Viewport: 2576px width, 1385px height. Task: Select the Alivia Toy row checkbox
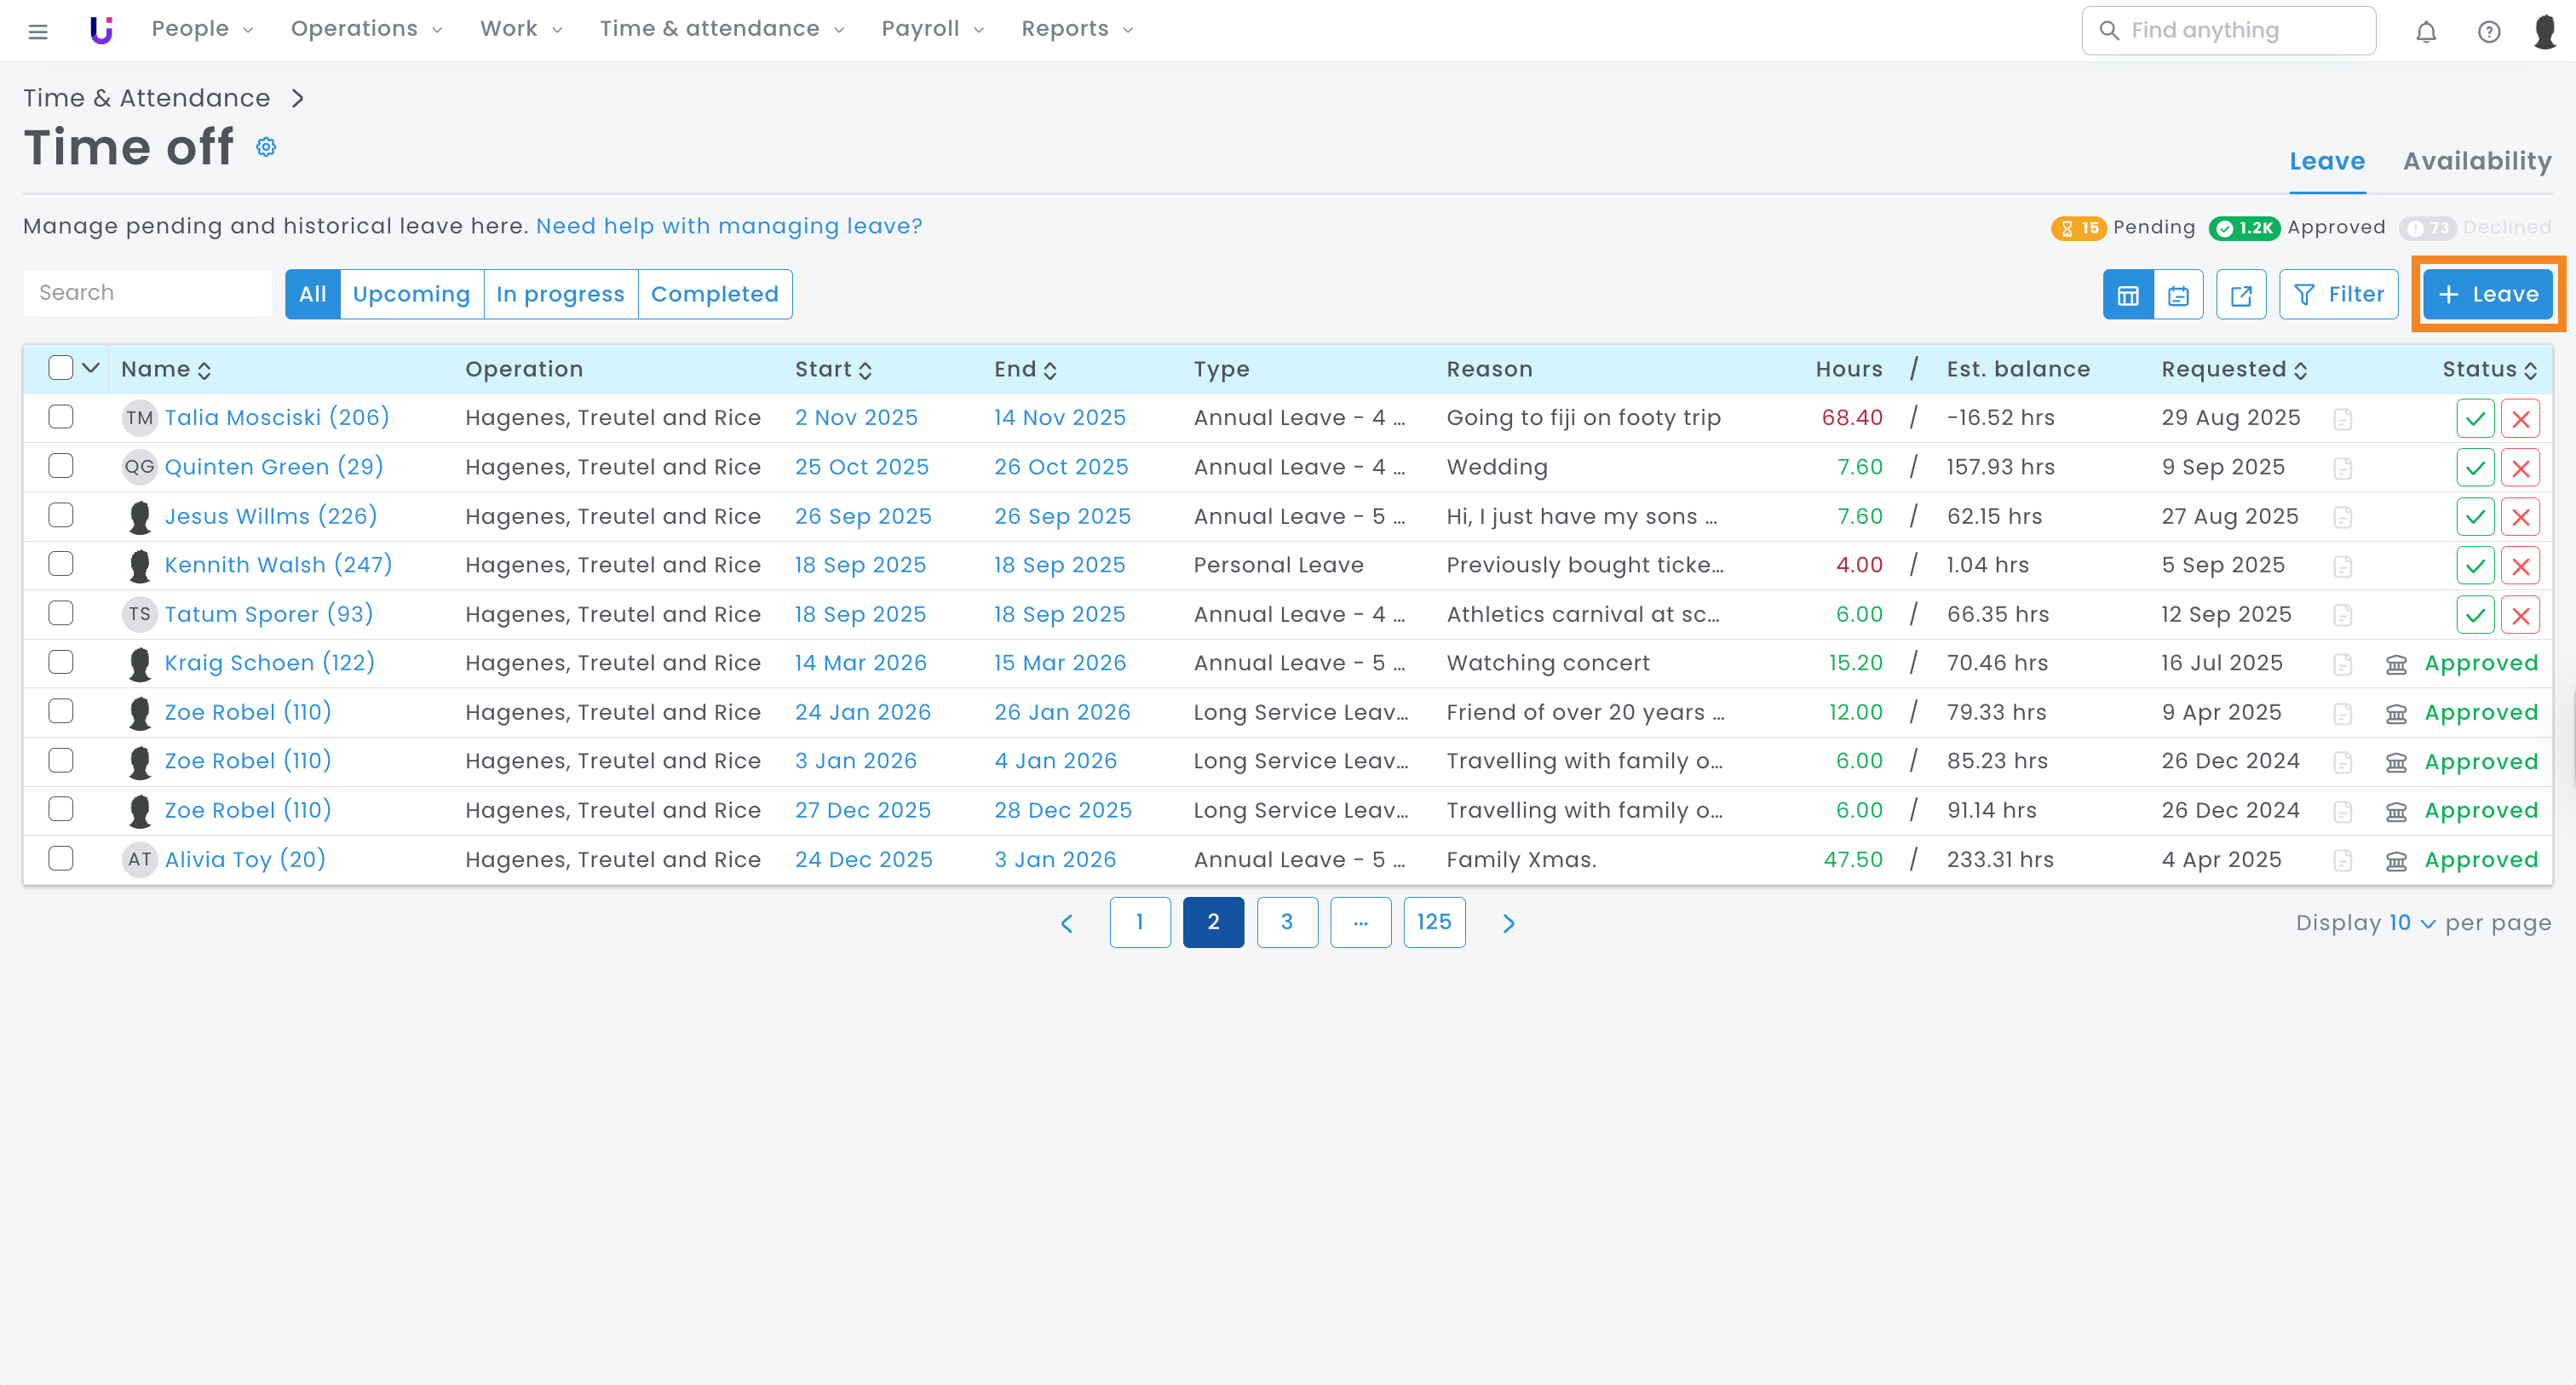click(61, 858)
